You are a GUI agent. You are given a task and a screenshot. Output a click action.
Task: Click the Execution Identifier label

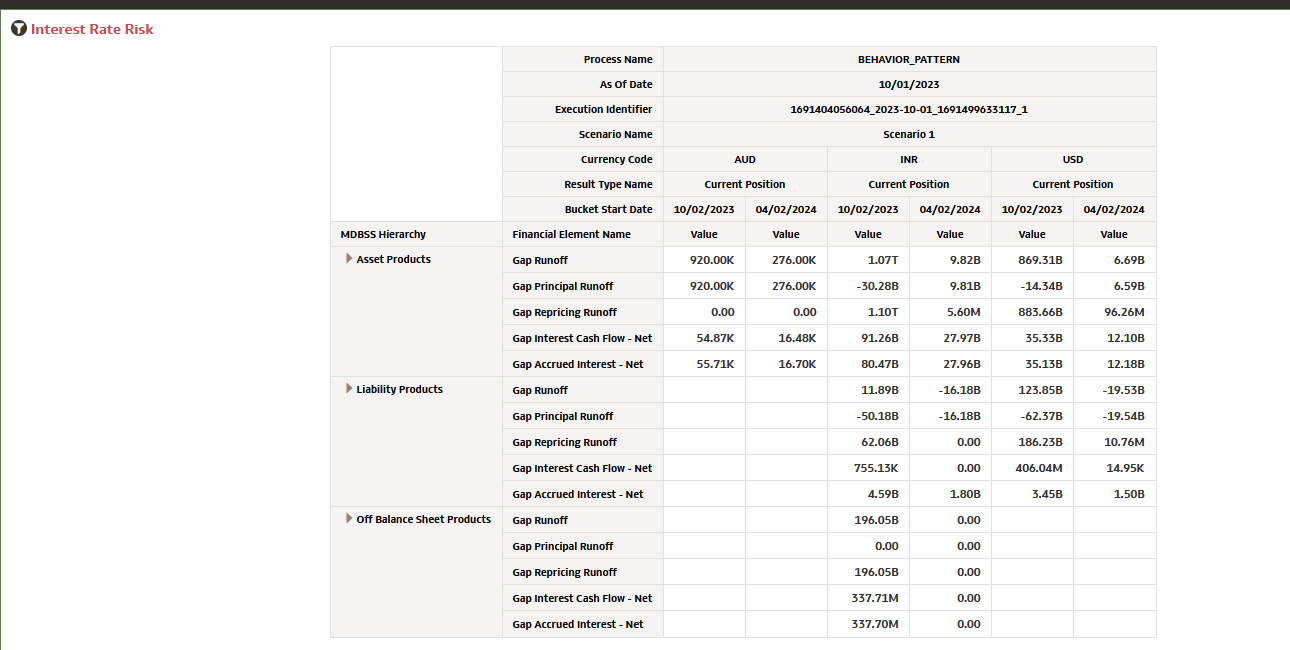(x=604, y=110)
